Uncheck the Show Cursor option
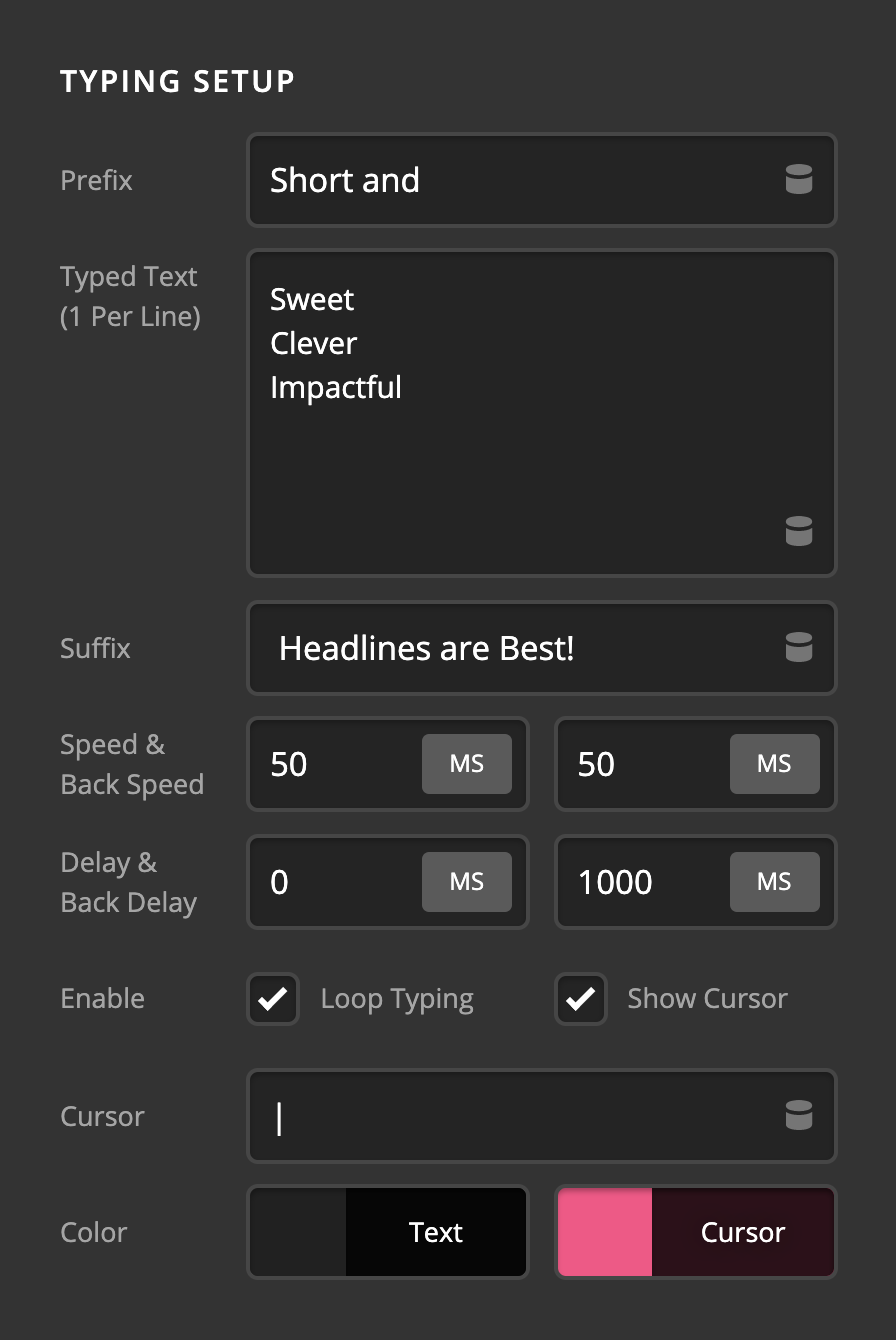 tap(581, 998)
